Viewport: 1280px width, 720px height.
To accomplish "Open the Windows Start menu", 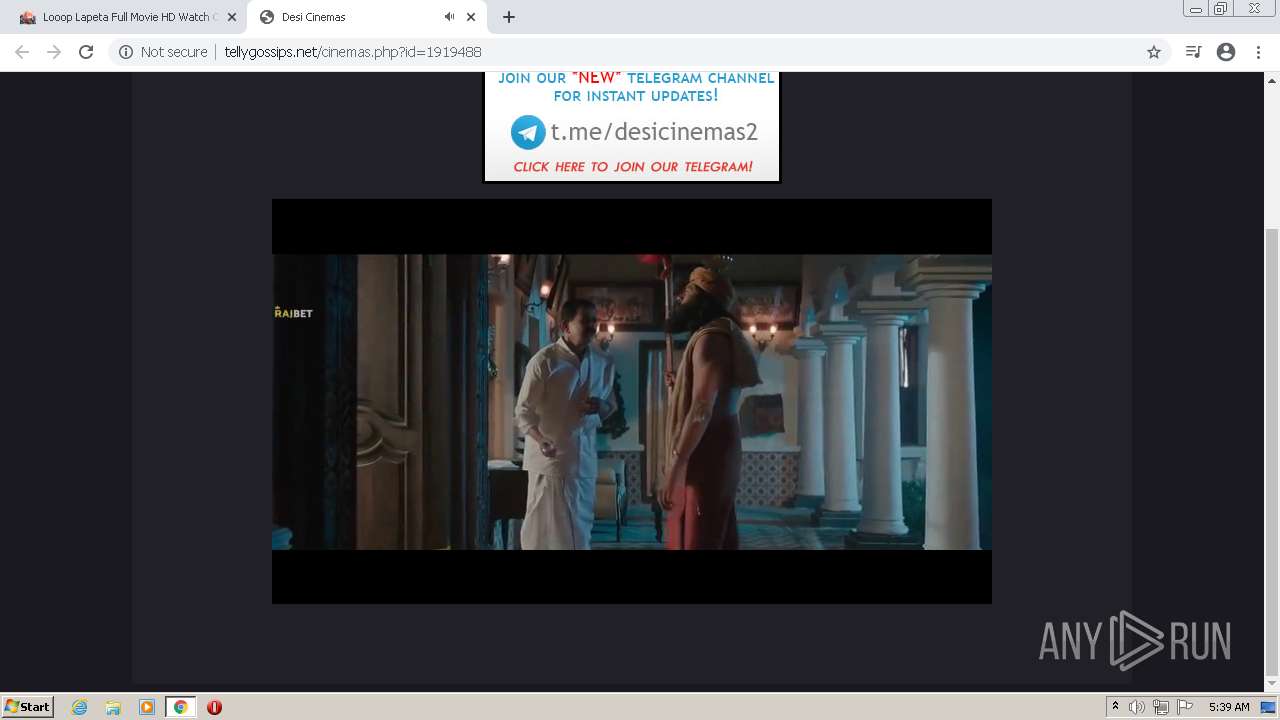I will [28, 706].
